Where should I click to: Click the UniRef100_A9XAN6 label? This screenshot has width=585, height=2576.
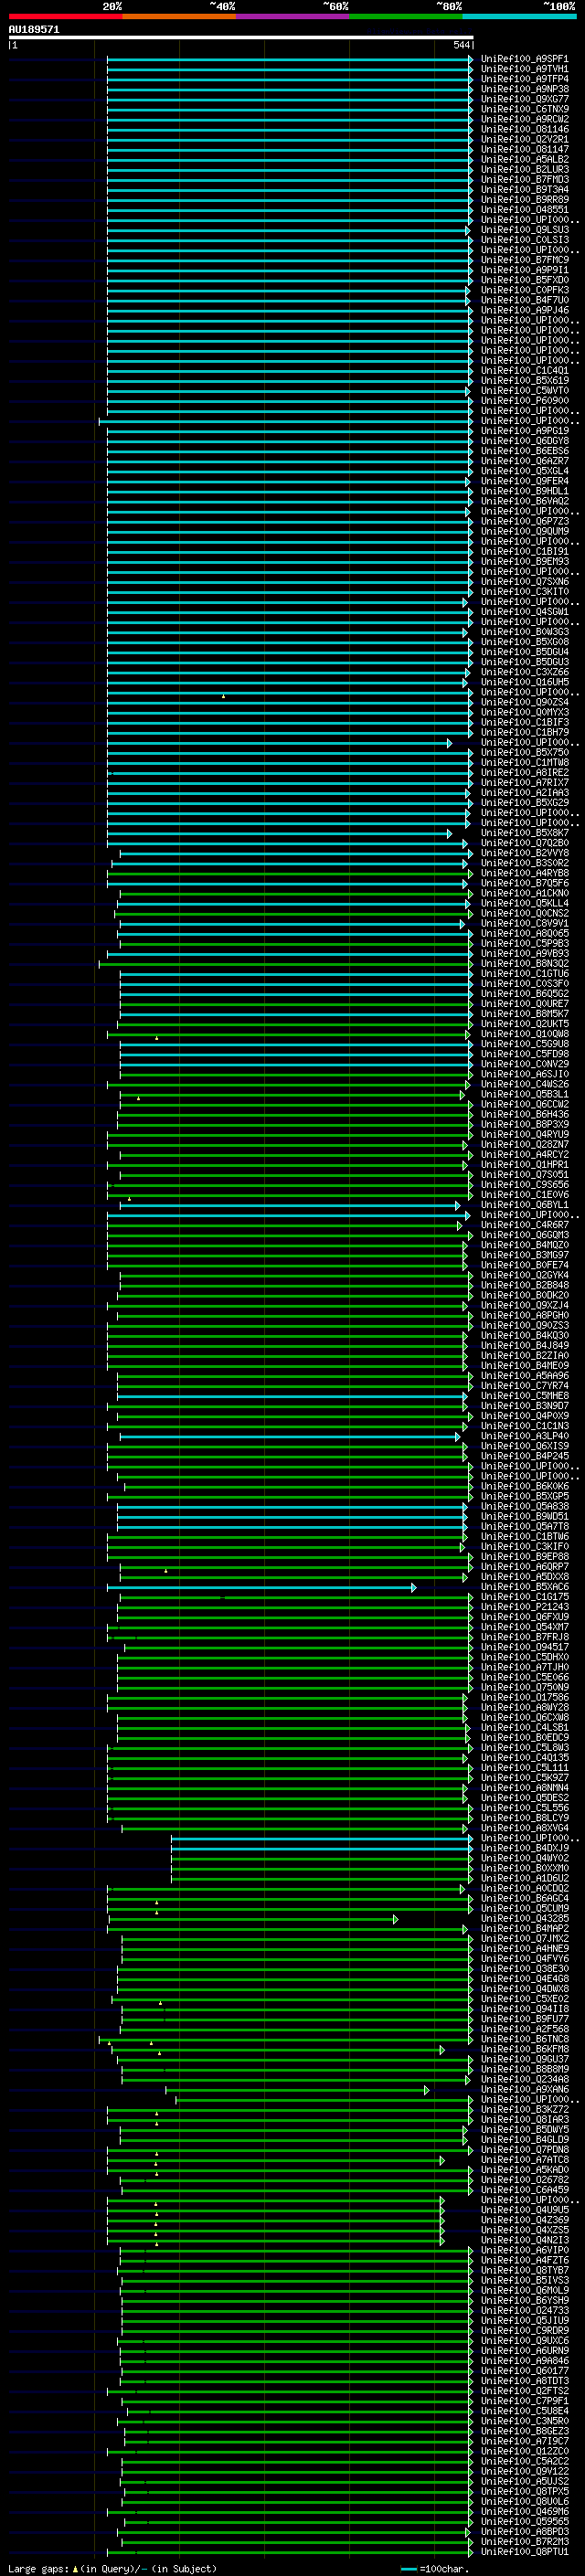coord(524,2090)
